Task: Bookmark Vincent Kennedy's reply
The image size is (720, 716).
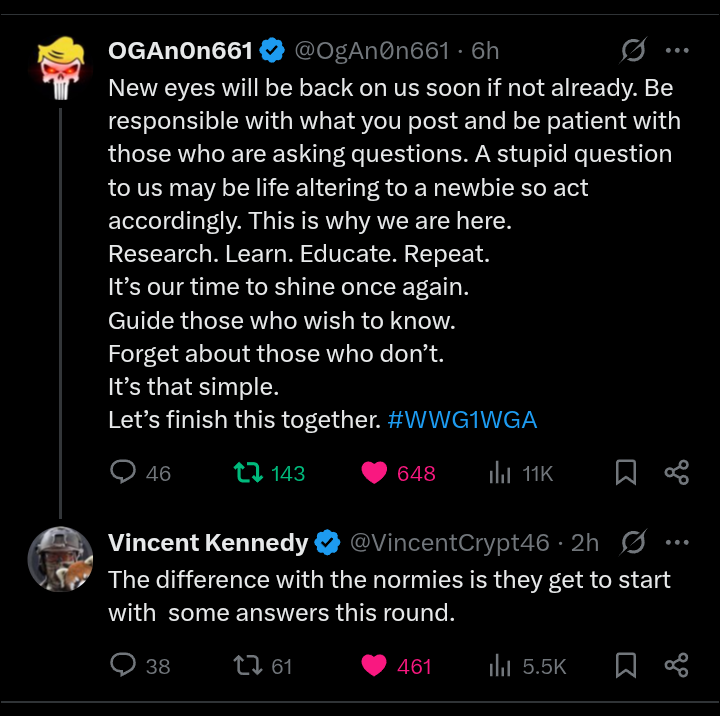Action: coord(626,665)
